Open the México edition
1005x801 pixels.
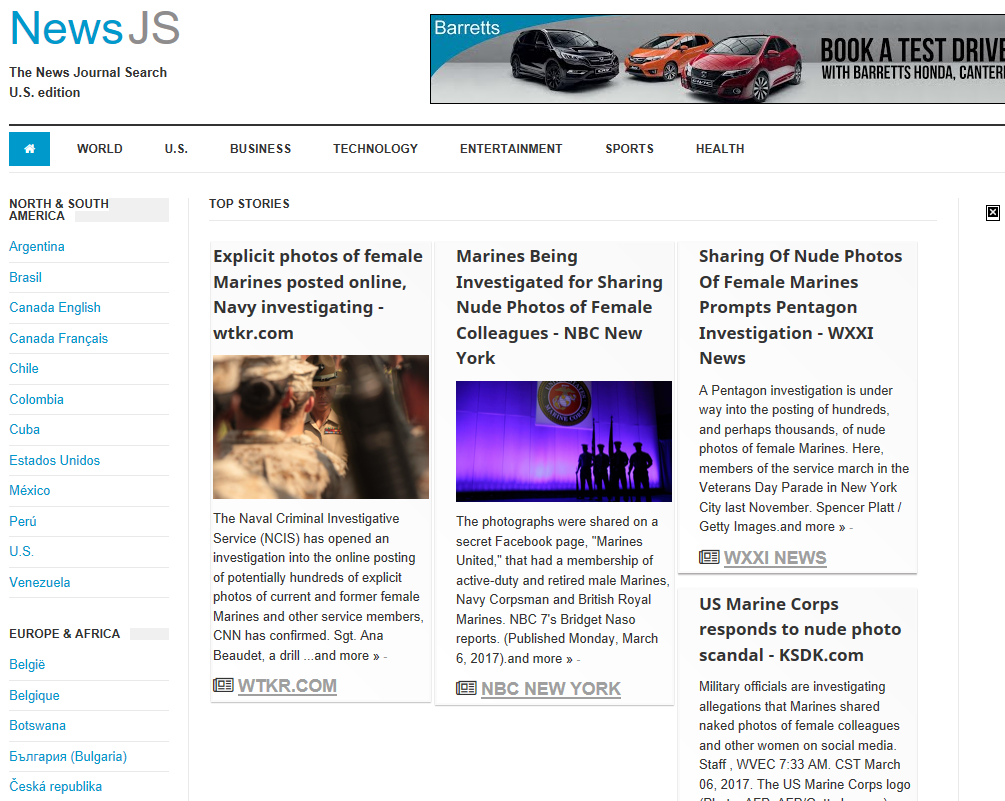click(29, 490)
